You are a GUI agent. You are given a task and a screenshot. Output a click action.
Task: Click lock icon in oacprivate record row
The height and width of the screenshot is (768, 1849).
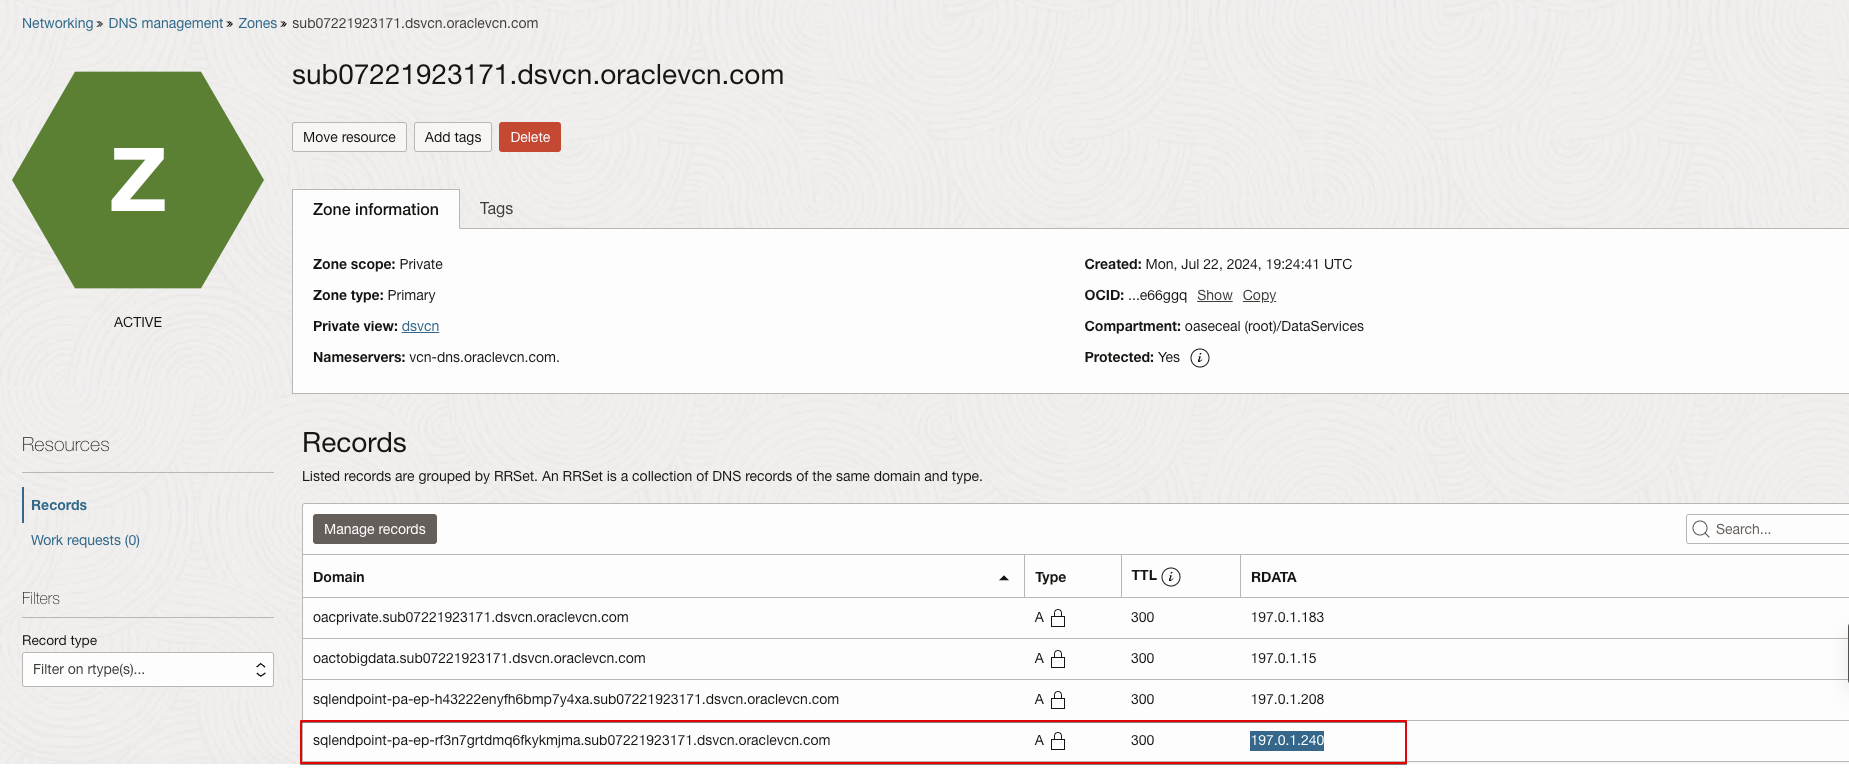[x=1058, y=618]
